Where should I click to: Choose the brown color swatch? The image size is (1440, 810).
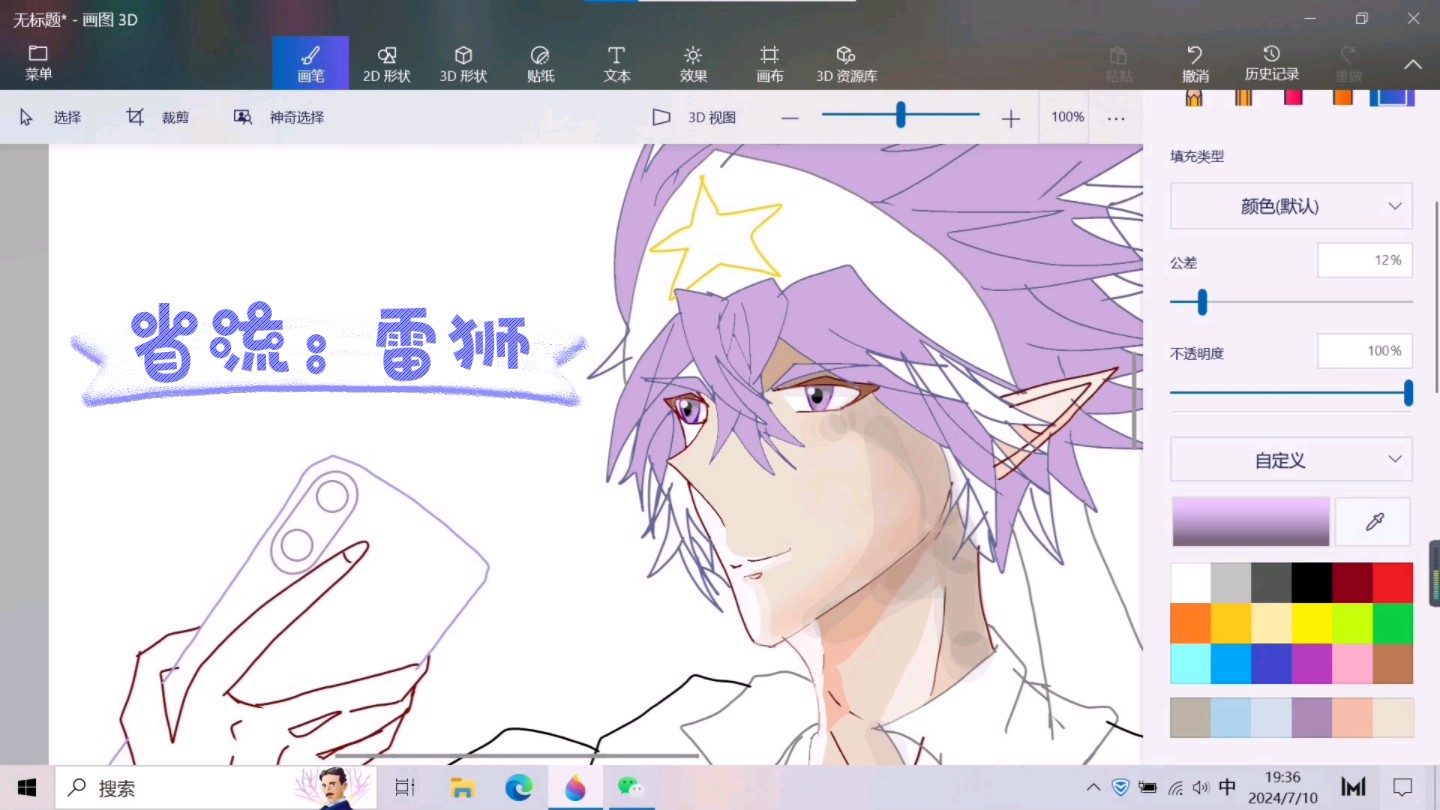click(1393, 664)
